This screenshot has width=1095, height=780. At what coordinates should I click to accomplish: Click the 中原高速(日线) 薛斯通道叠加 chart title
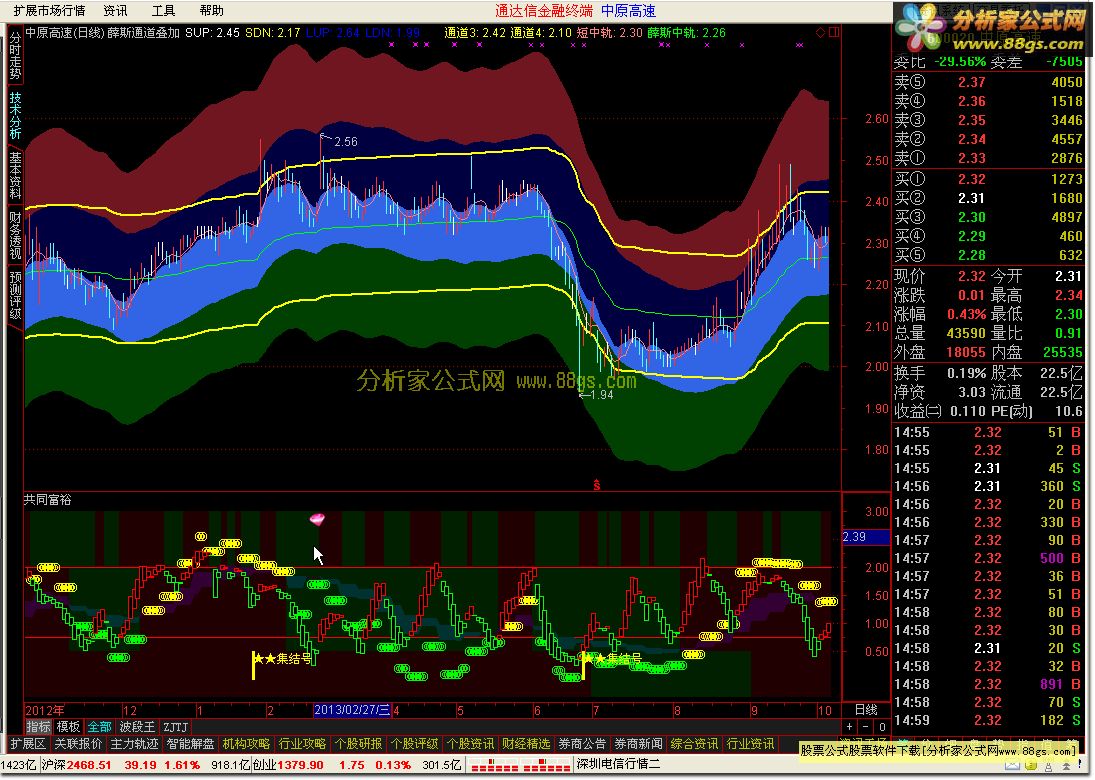pyautogui.click(x=103, y=32)
